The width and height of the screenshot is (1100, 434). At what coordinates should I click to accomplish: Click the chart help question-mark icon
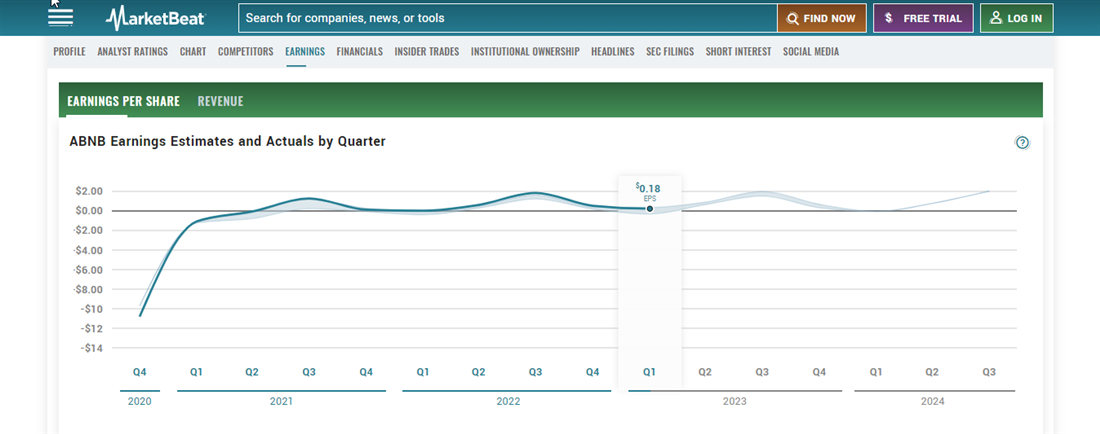pyautogui.click(x=1022, y=143)
